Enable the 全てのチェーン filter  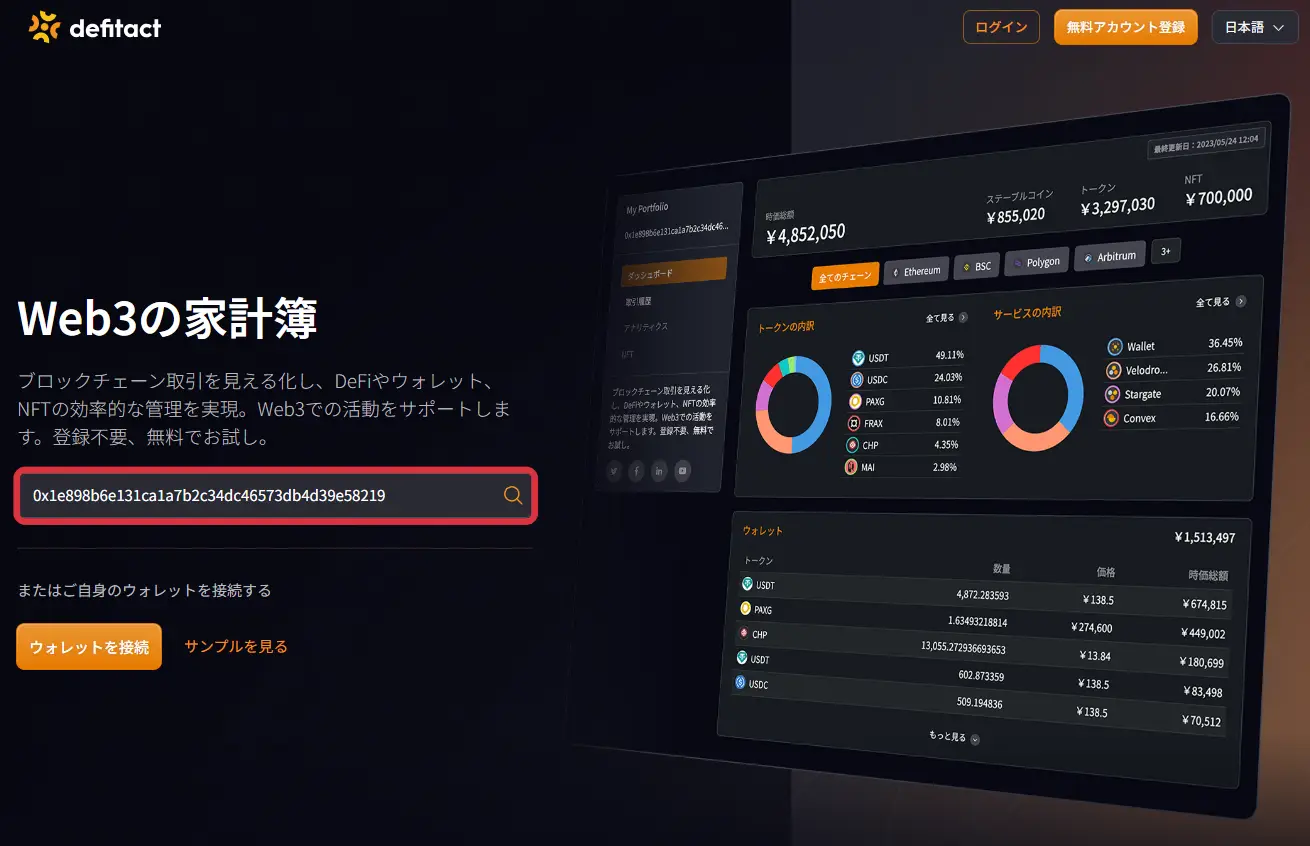(845, 277)
